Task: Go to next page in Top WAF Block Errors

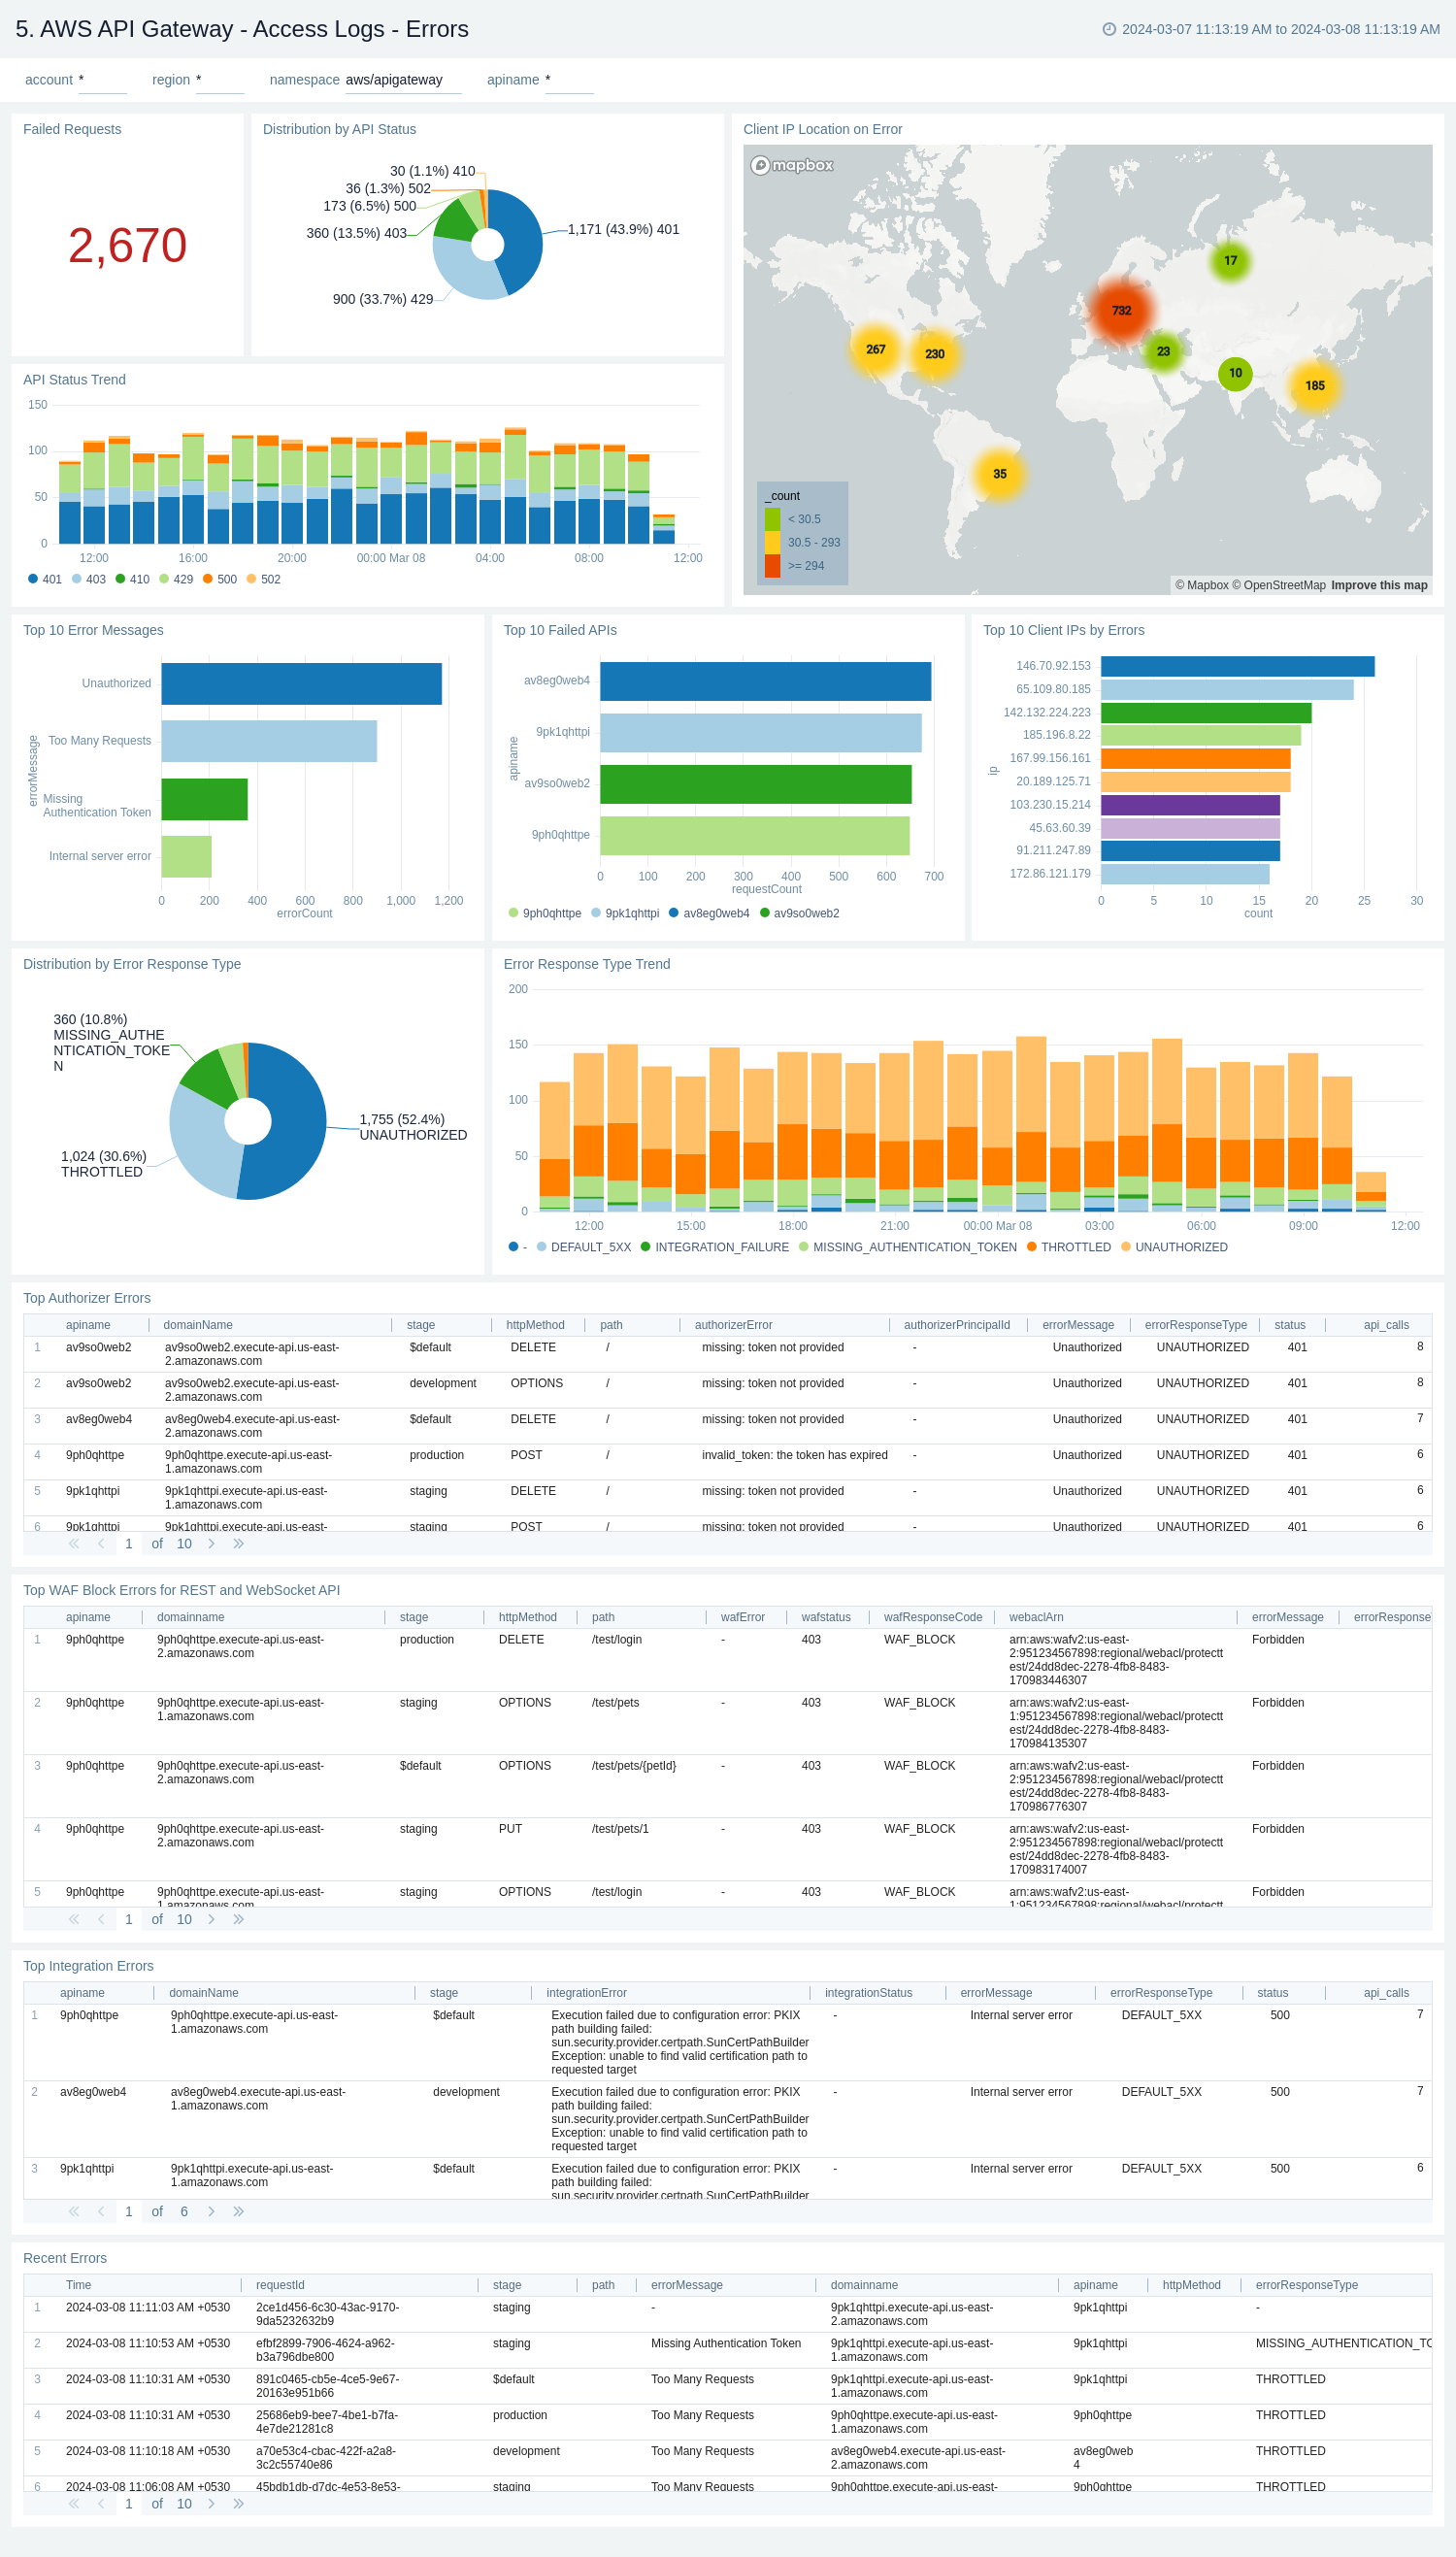Action: 211,1919
